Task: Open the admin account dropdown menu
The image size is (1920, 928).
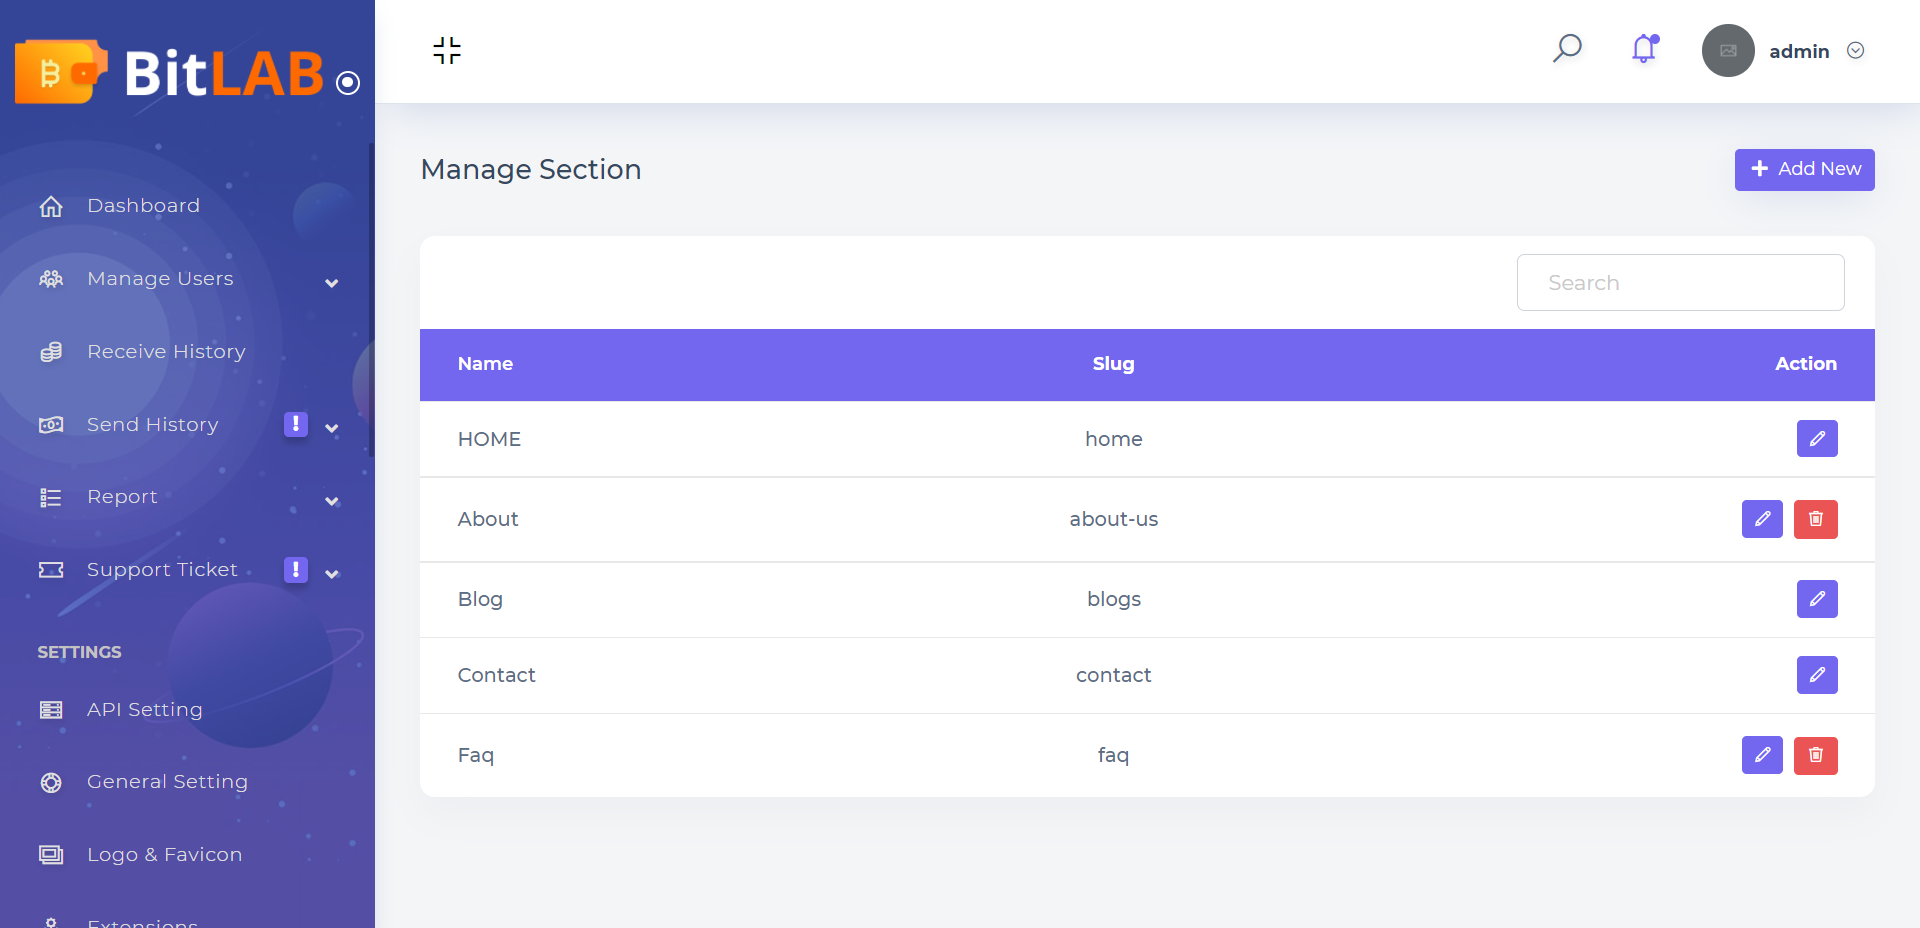Action: coord(1857,50)
